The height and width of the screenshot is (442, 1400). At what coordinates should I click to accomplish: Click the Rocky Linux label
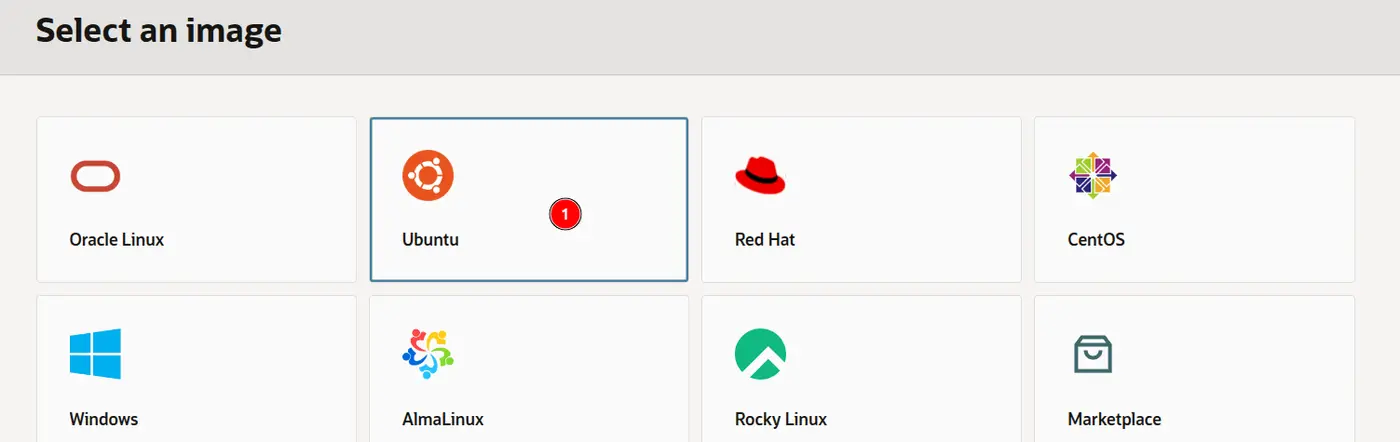click(781, 419)
